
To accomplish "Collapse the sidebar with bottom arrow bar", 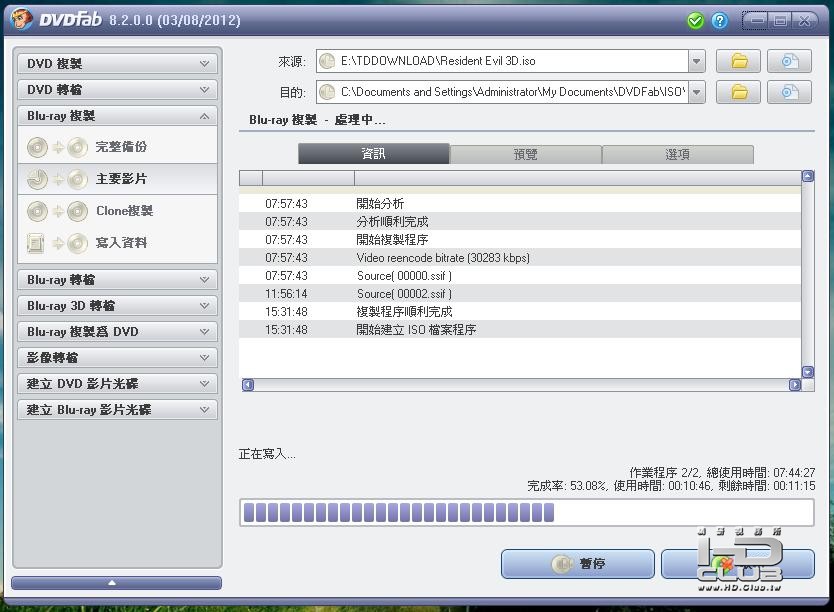I will [x=116, y=583].
